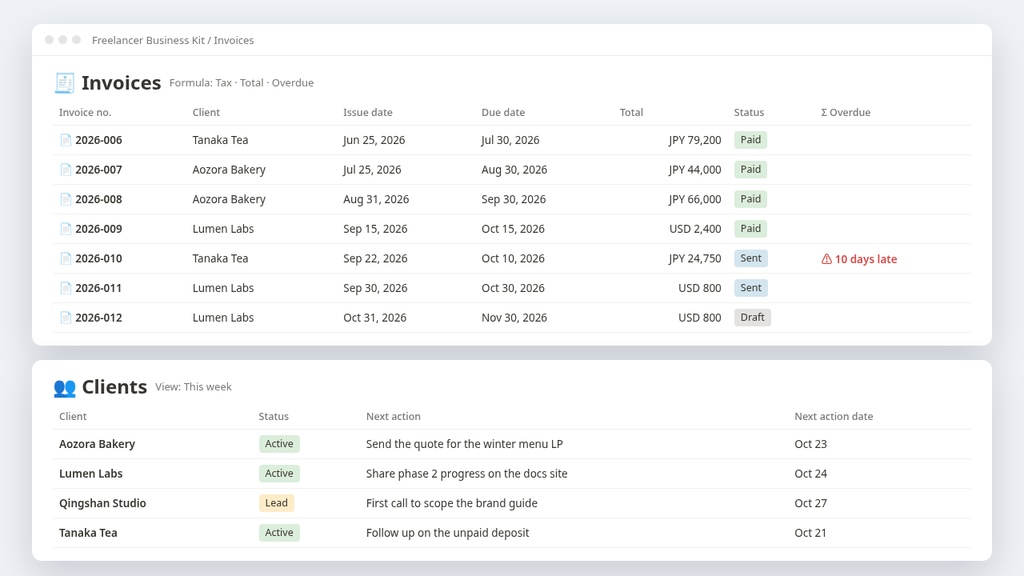Click the Lead status tag for Qingshan Studio
The width and height of the screenshot is (1024, 576).
pyautogui.click(x=276, y=503)
